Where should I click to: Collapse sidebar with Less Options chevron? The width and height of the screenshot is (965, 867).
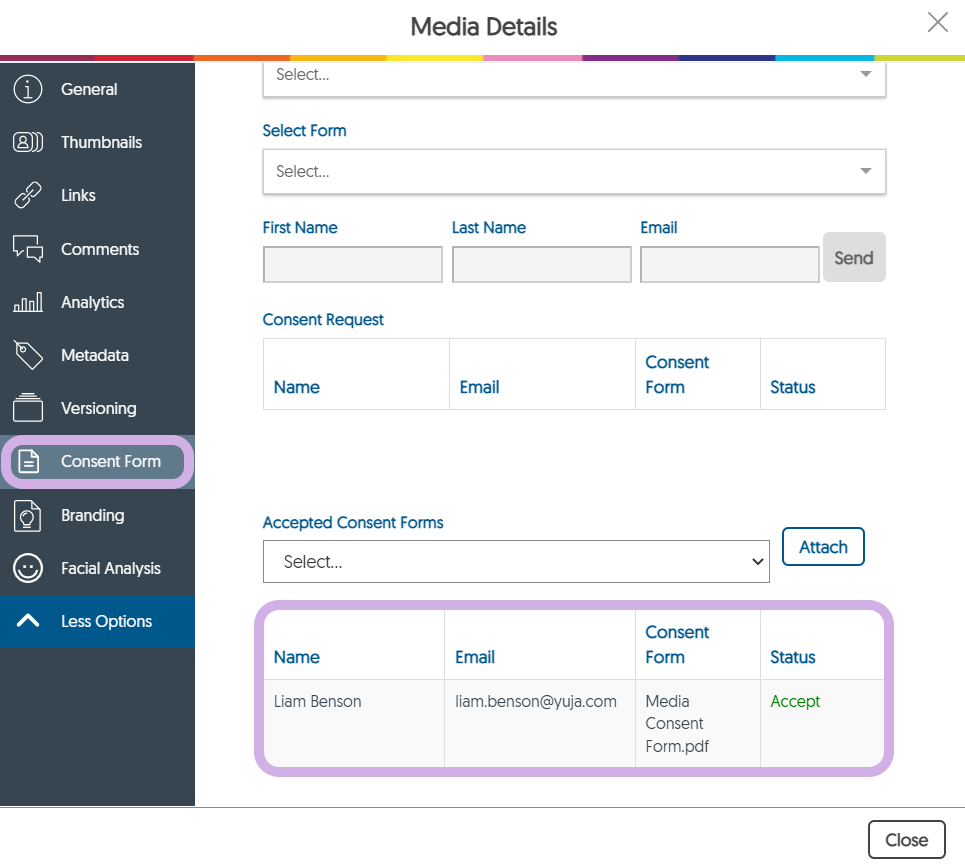point(28,621)
